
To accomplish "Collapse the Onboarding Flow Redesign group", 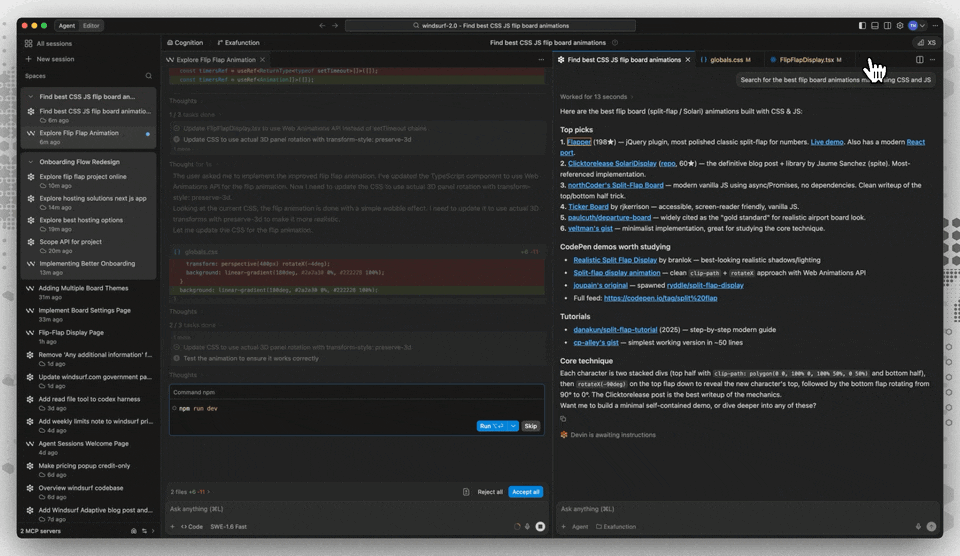I will (x=31, y=162).
